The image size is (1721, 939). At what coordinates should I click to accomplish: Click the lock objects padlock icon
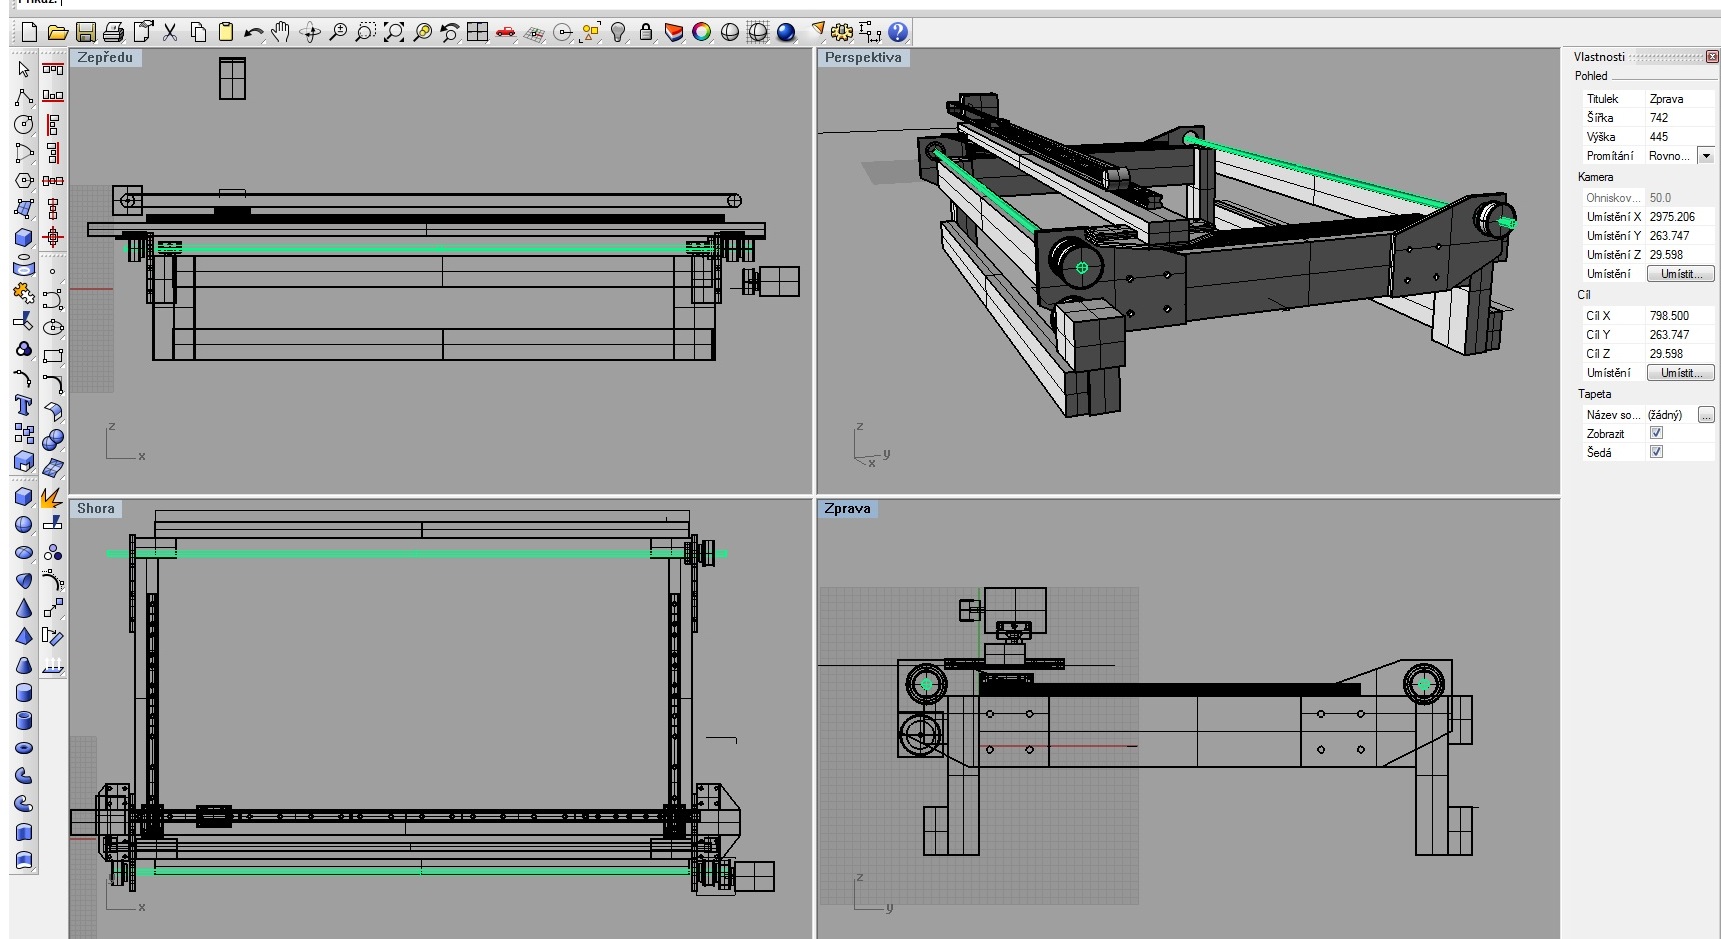646,33
